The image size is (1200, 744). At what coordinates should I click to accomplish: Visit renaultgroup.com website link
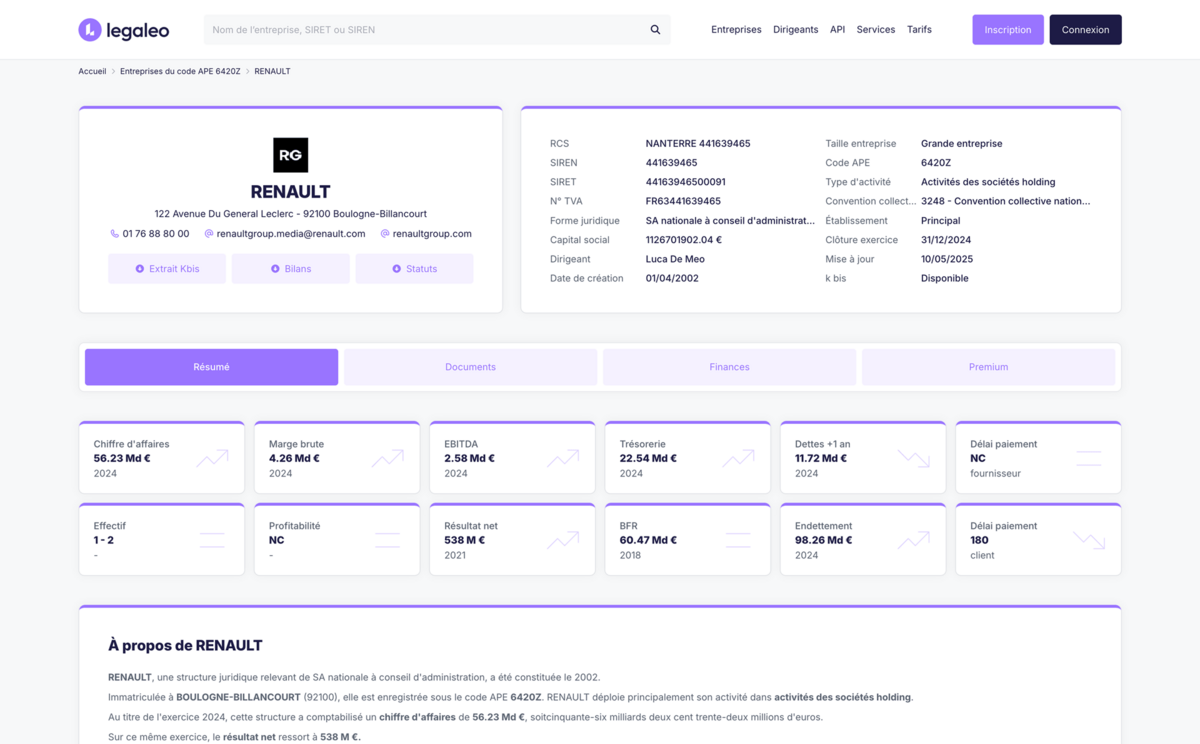click(432, 234)
